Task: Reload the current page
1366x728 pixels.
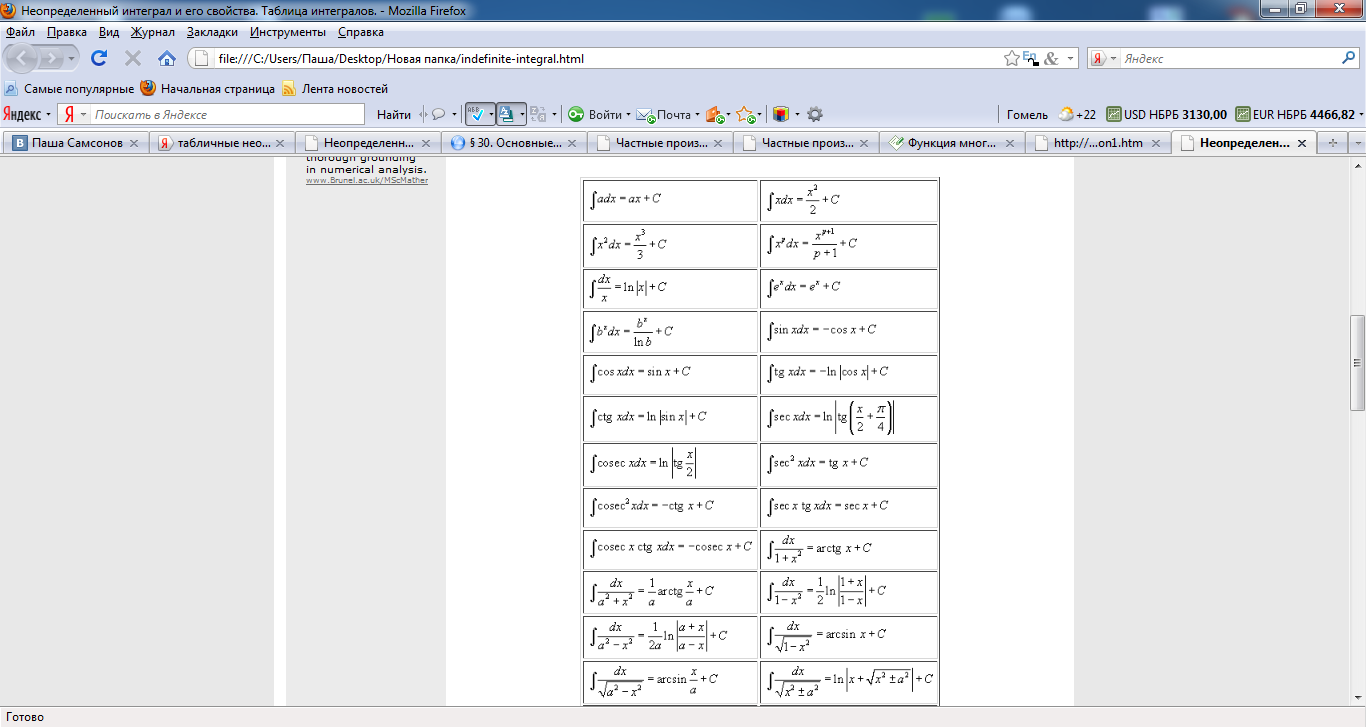Action: click(99, 58)
